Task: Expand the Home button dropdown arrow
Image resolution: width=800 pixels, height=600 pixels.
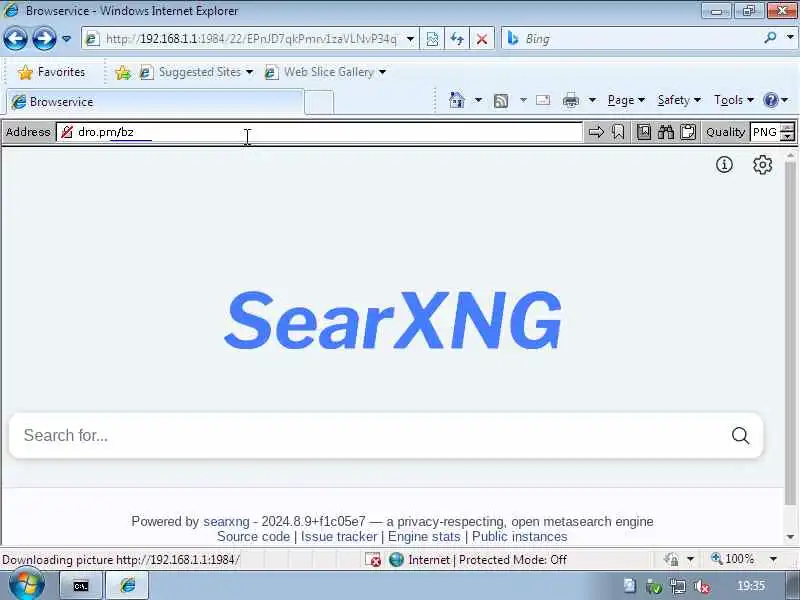Action: 478,100
